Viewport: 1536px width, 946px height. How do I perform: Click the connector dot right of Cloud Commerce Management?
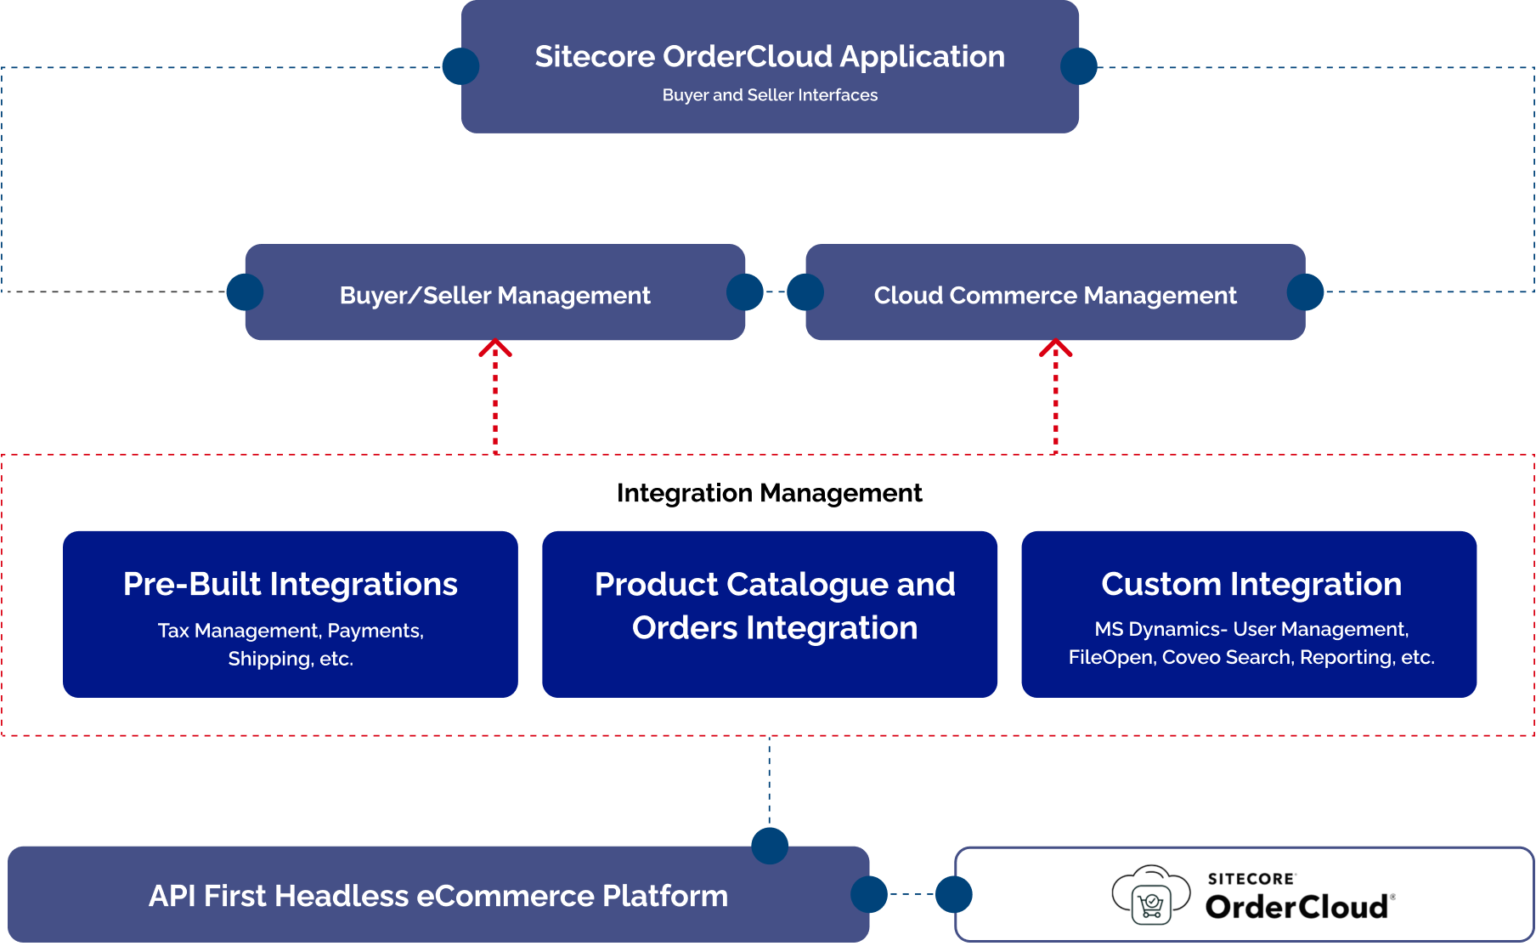coord(1303,292)
